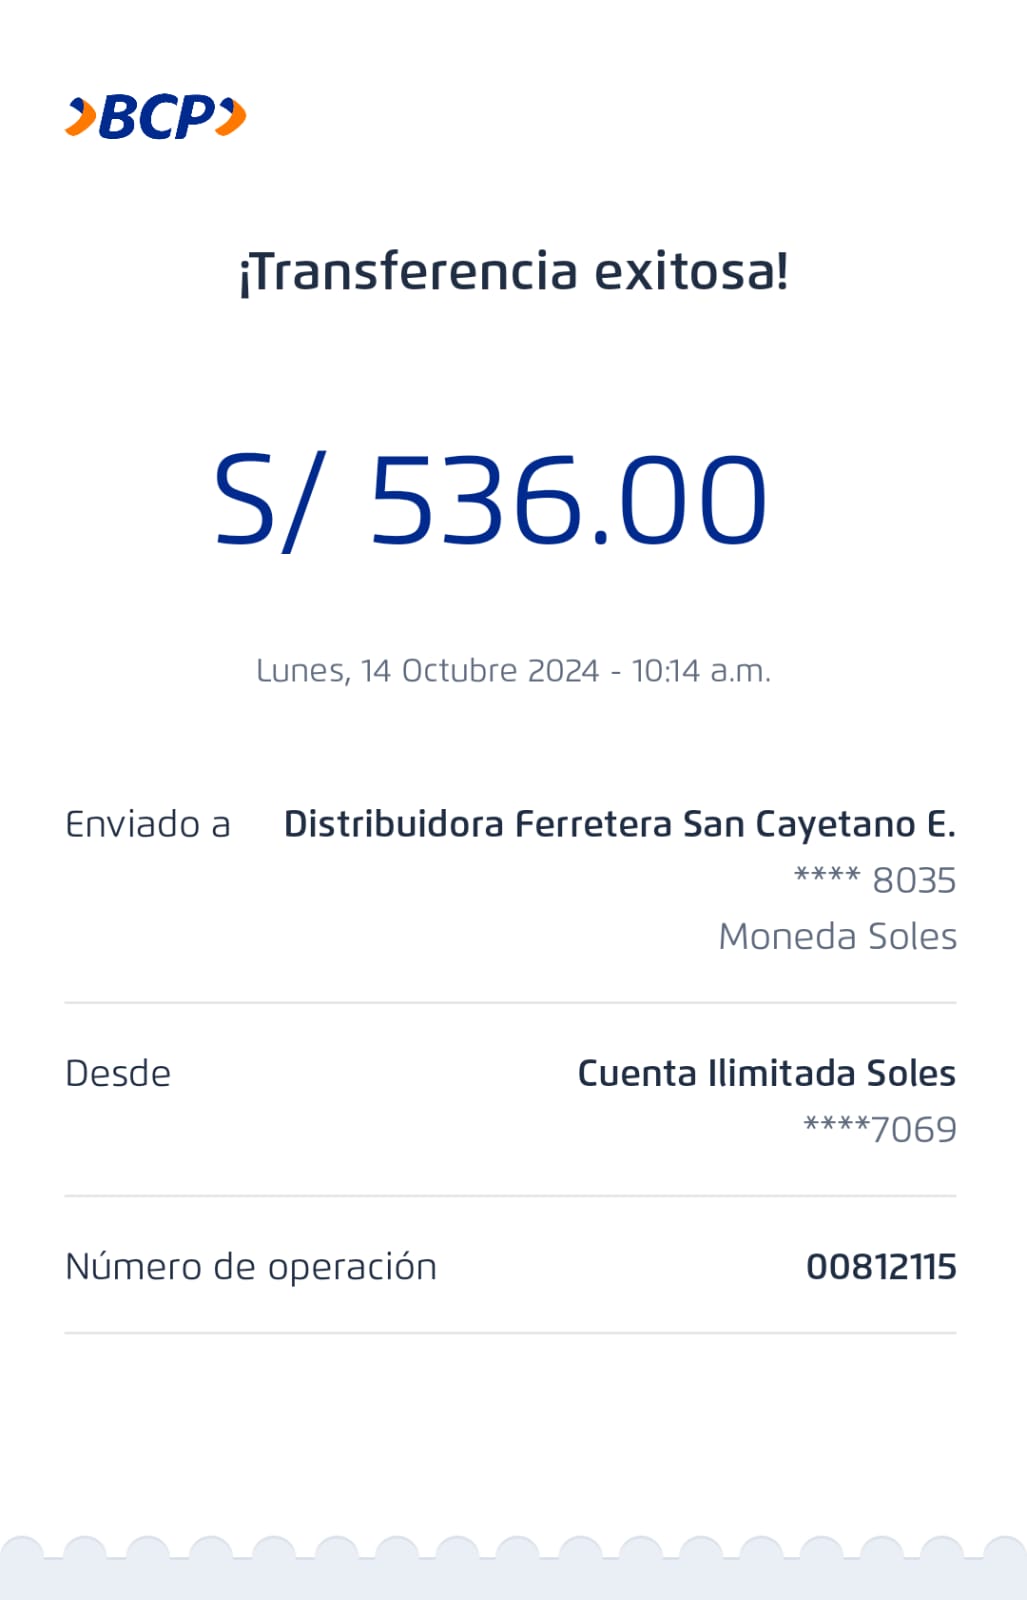Click the Moneda Soles text
1027x1600 pixels.
[837, 936]
